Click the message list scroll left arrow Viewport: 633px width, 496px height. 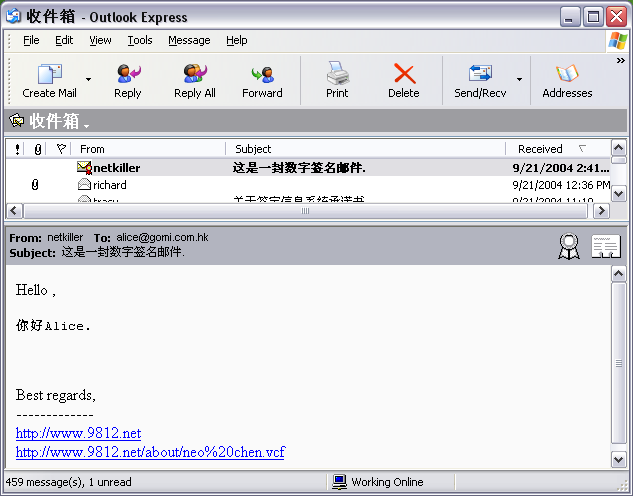[15, 211]
